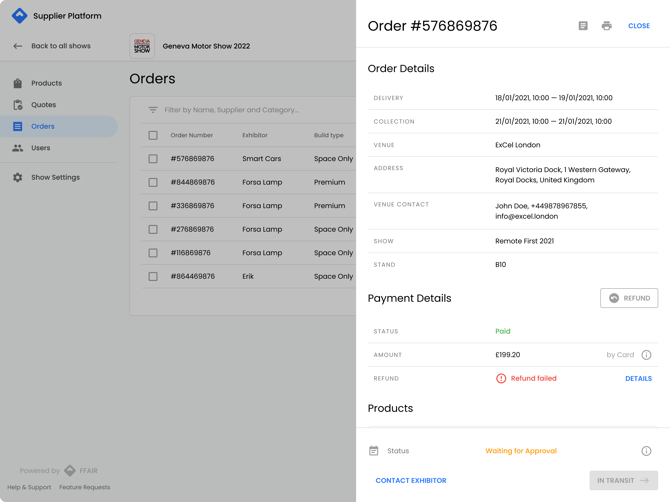This screenshot has width=670, height=502.
Task: Tick checkbox for order #576869876
Action: [153, 159]
